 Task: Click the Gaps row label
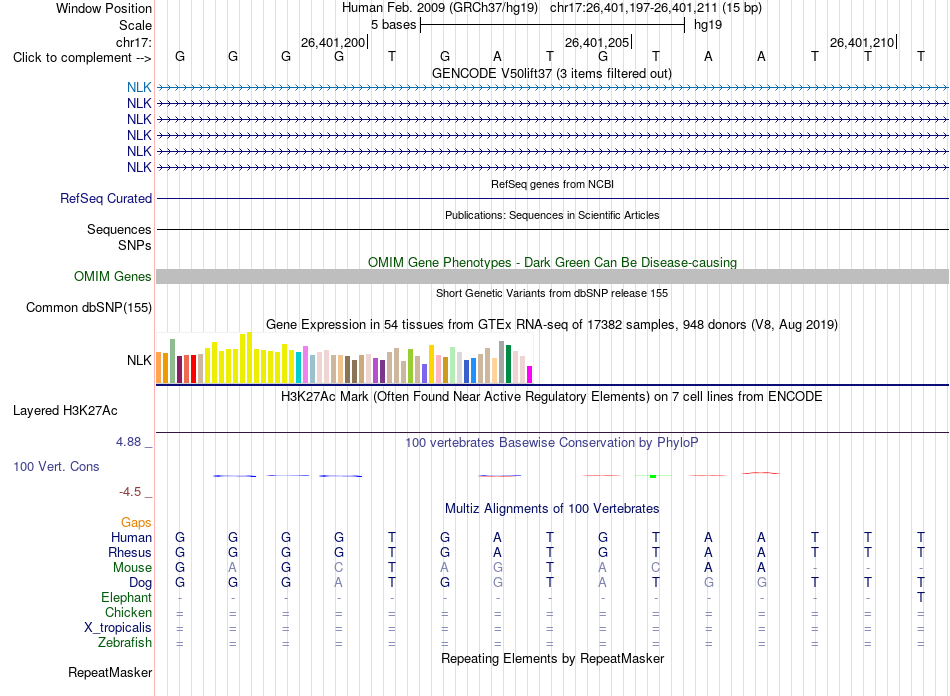pyautogui.click(x=136, y=522)
